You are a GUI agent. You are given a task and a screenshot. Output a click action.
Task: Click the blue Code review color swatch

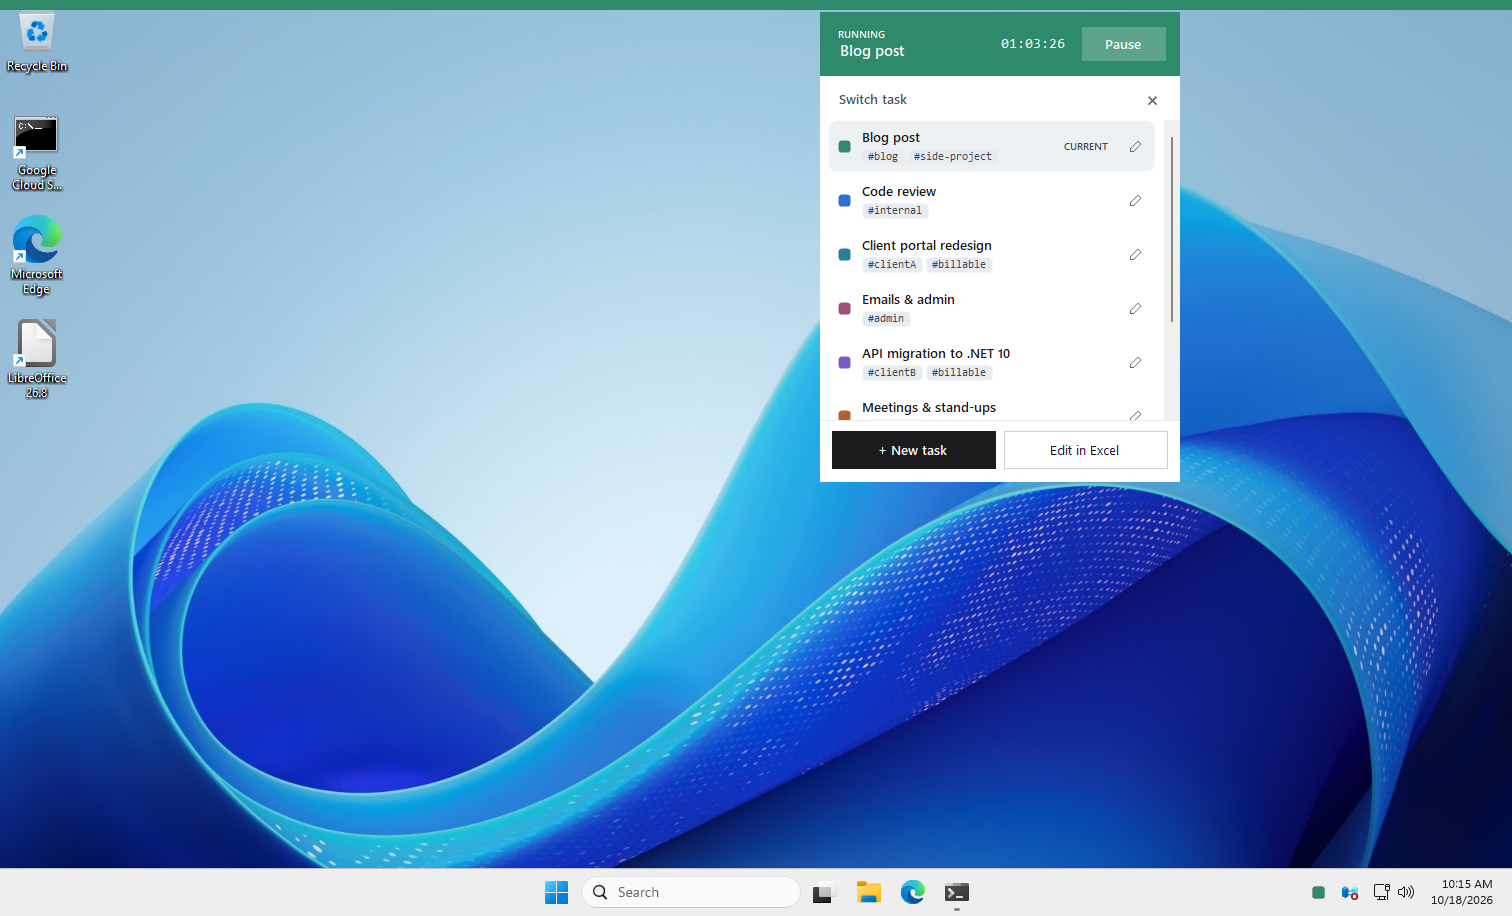pos(844,201)
